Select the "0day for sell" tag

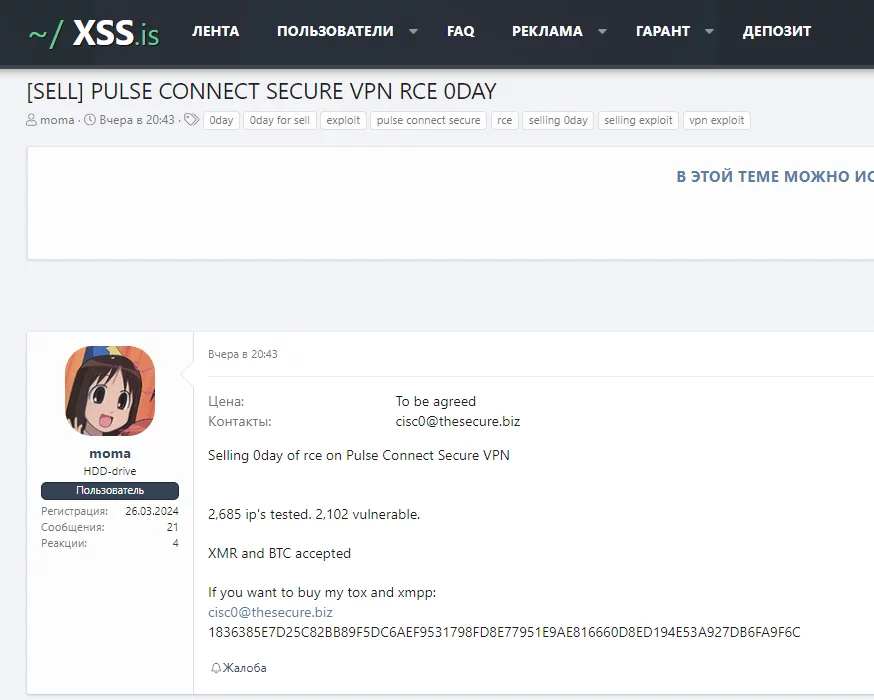point(279,120)
